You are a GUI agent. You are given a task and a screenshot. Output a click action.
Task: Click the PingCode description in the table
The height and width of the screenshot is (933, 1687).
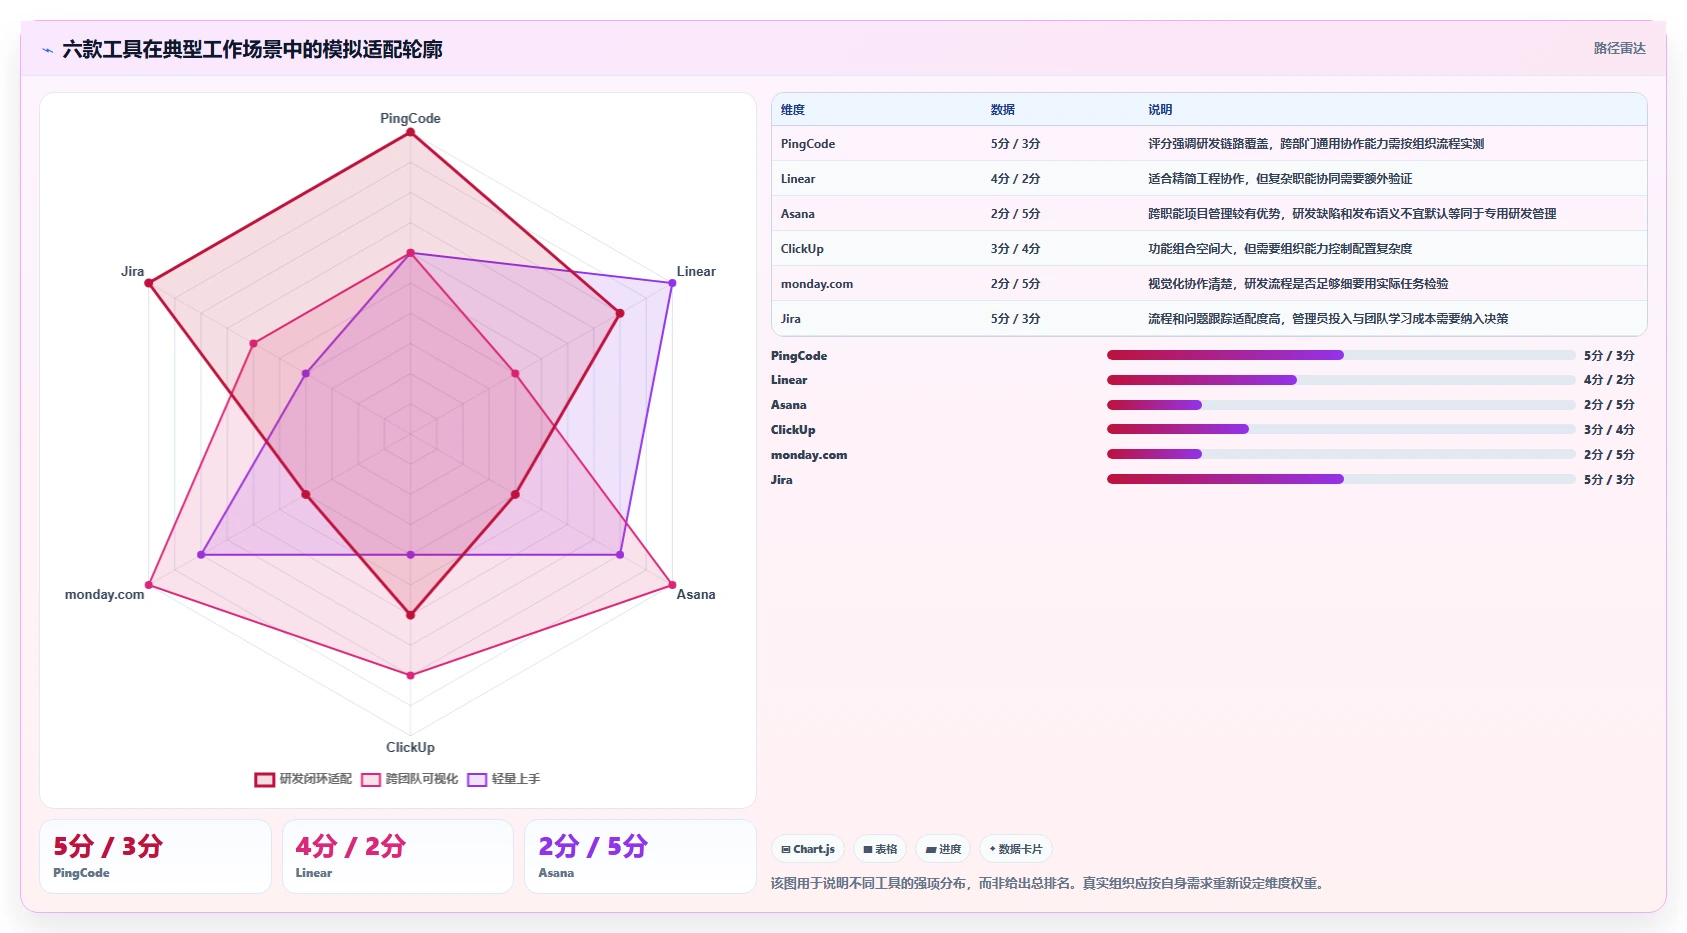[x=1316, y=144]
